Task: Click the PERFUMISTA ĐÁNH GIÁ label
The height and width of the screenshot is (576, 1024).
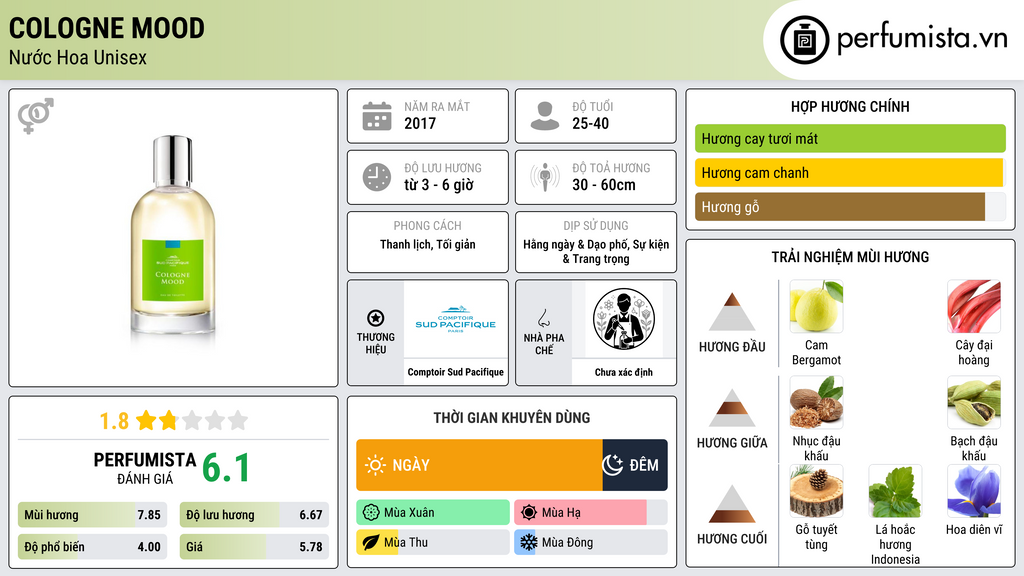Action: pos(145,468)
